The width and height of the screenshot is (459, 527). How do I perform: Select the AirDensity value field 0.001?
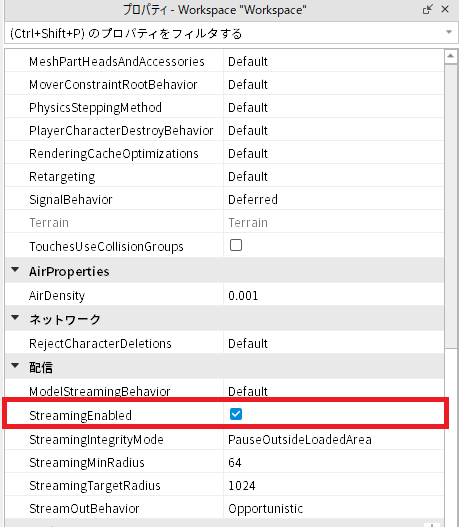334,295
